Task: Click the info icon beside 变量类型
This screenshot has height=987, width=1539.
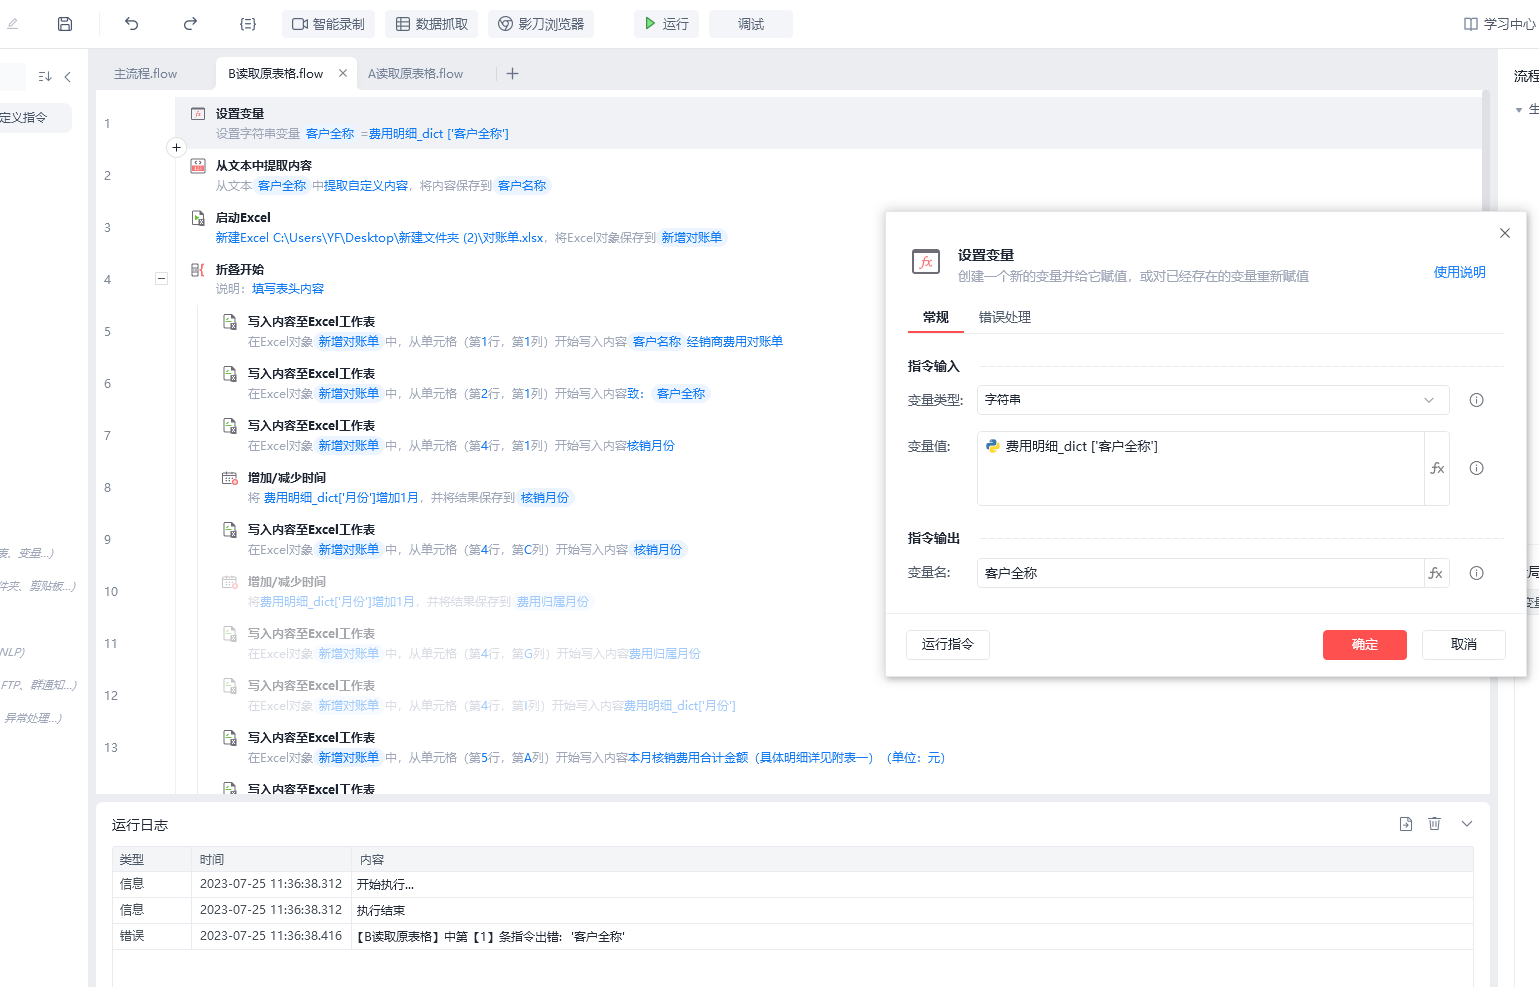Action: click(x=1477, y=400)
